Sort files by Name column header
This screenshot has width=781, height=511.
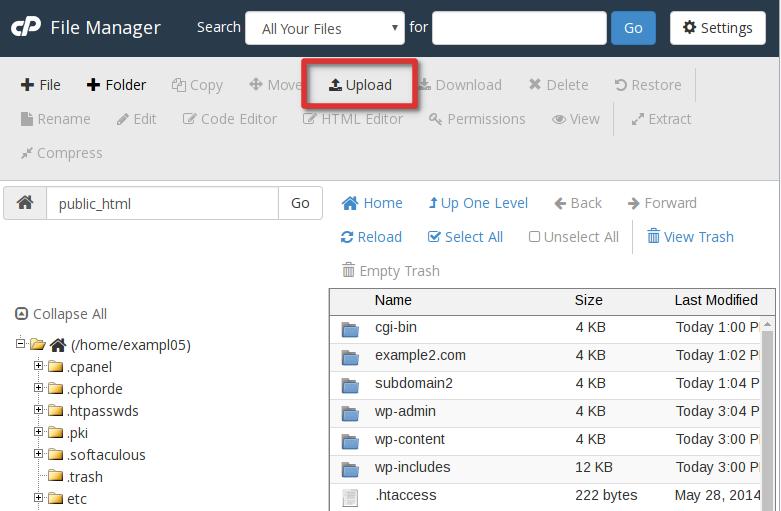click(x=393, y=300)
